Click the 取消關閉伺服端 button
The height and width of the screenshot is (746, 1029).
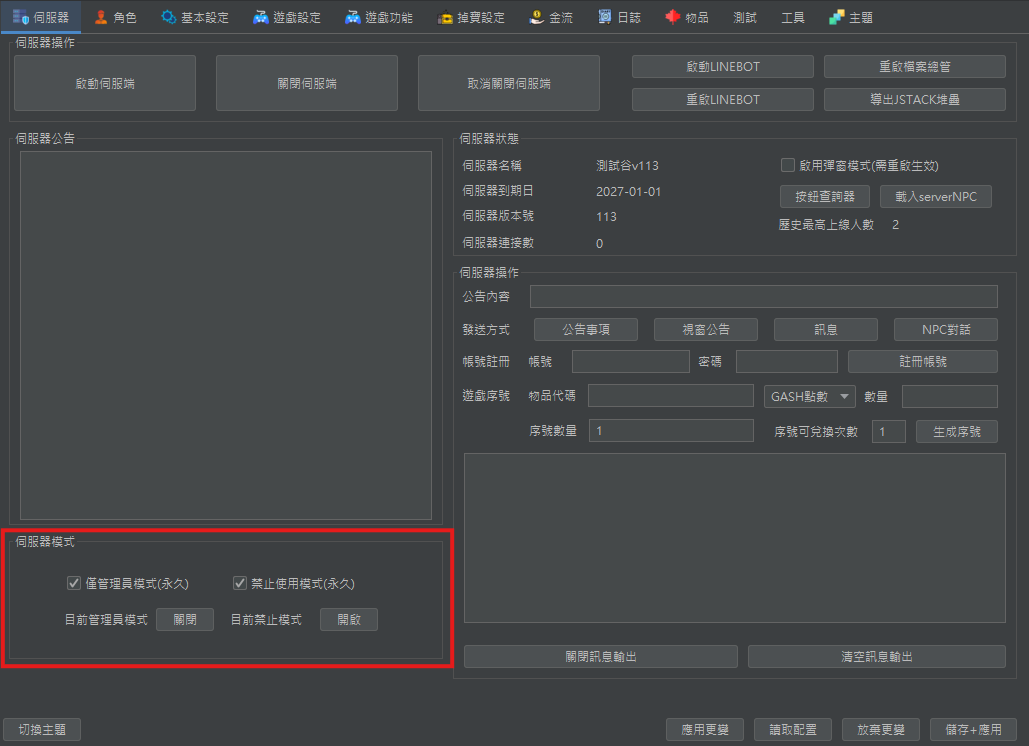pyautogui.click(x=509, y=83)
